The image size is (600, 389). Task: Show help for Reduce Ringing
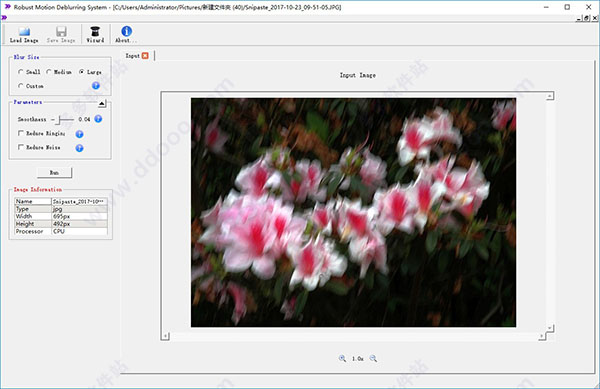[x=79, y=134]
